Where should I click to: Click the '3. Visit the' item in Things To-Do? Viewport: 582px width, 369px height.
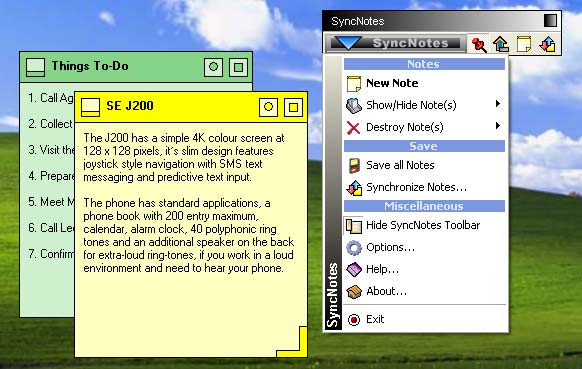51,150
